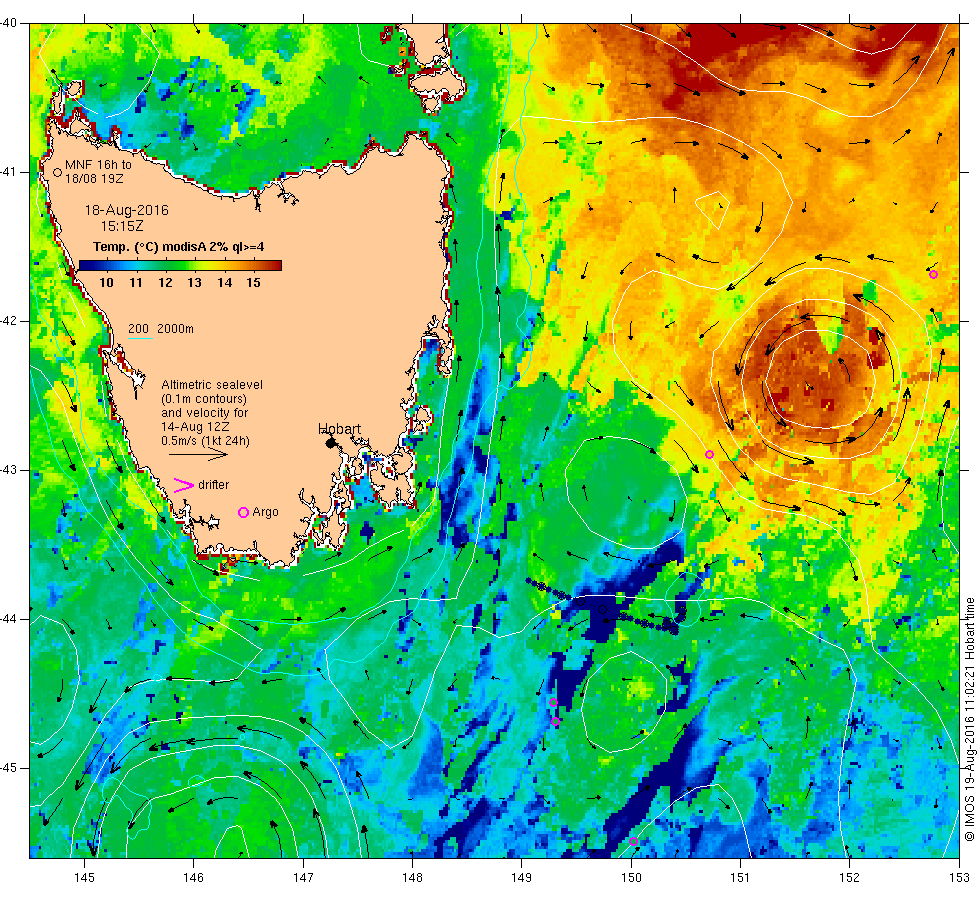The image size is (980, 900).
Task: Click the 'Altimetric sealevel' legend text
Action: point(212,385)
